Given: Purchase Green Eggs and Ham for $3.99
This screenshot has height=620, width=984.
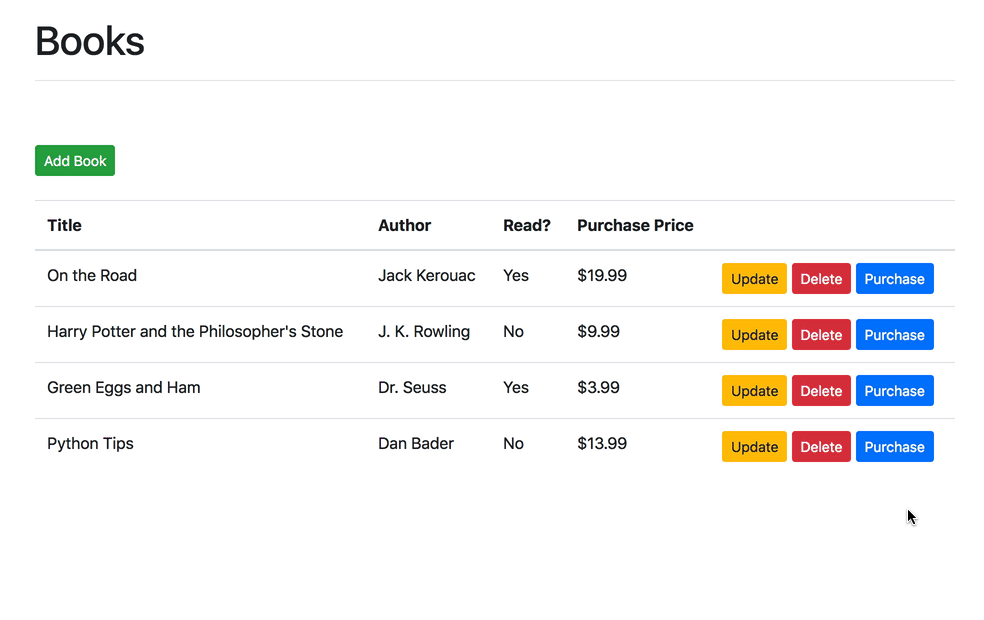Looking at the screenshot, I should coord(894,390).
